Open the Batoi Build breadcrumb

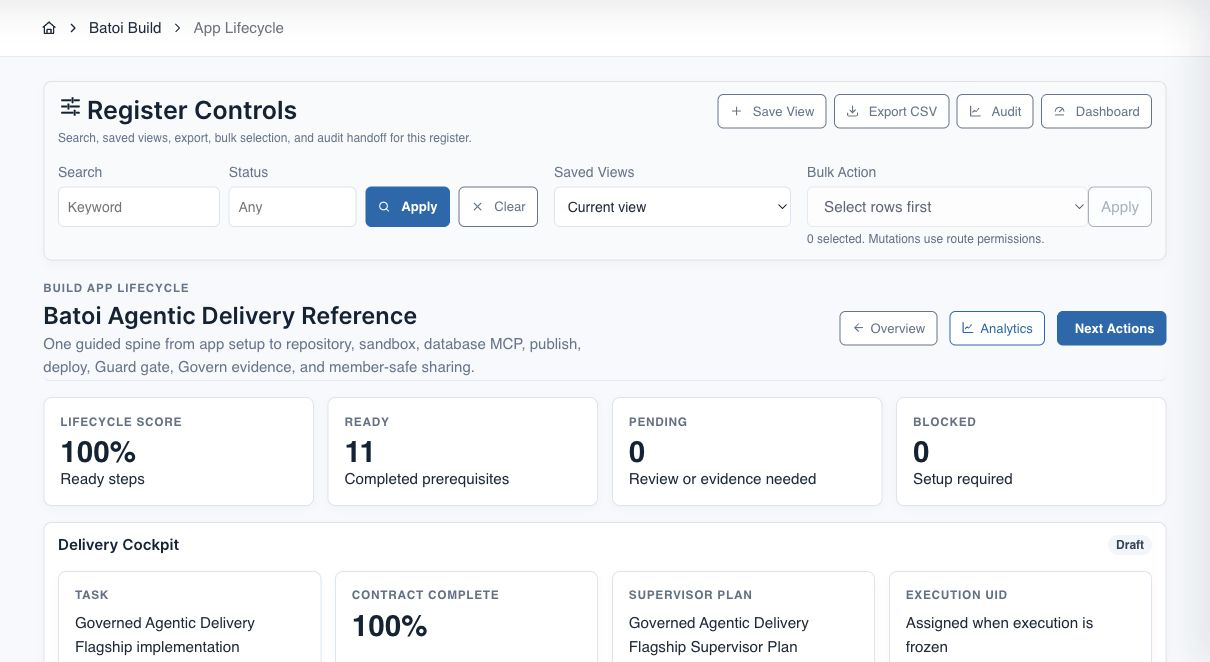tap(125, 28)
